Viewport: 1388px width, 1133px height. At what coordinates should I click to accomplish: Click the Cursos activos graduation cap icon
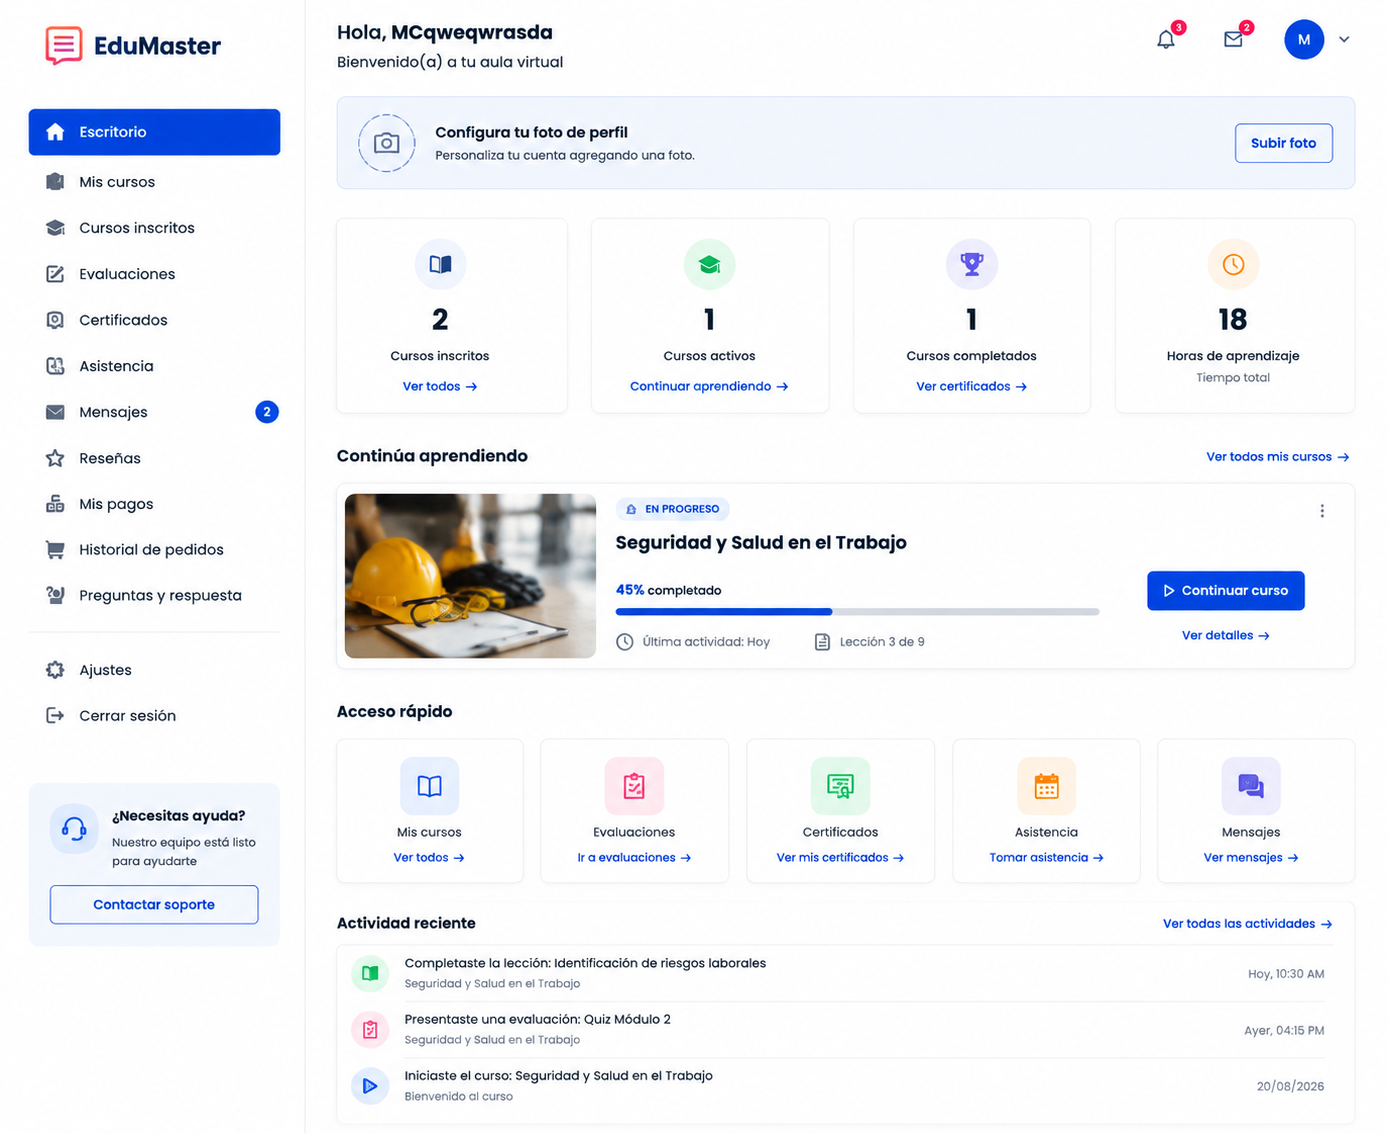(709, 264)
